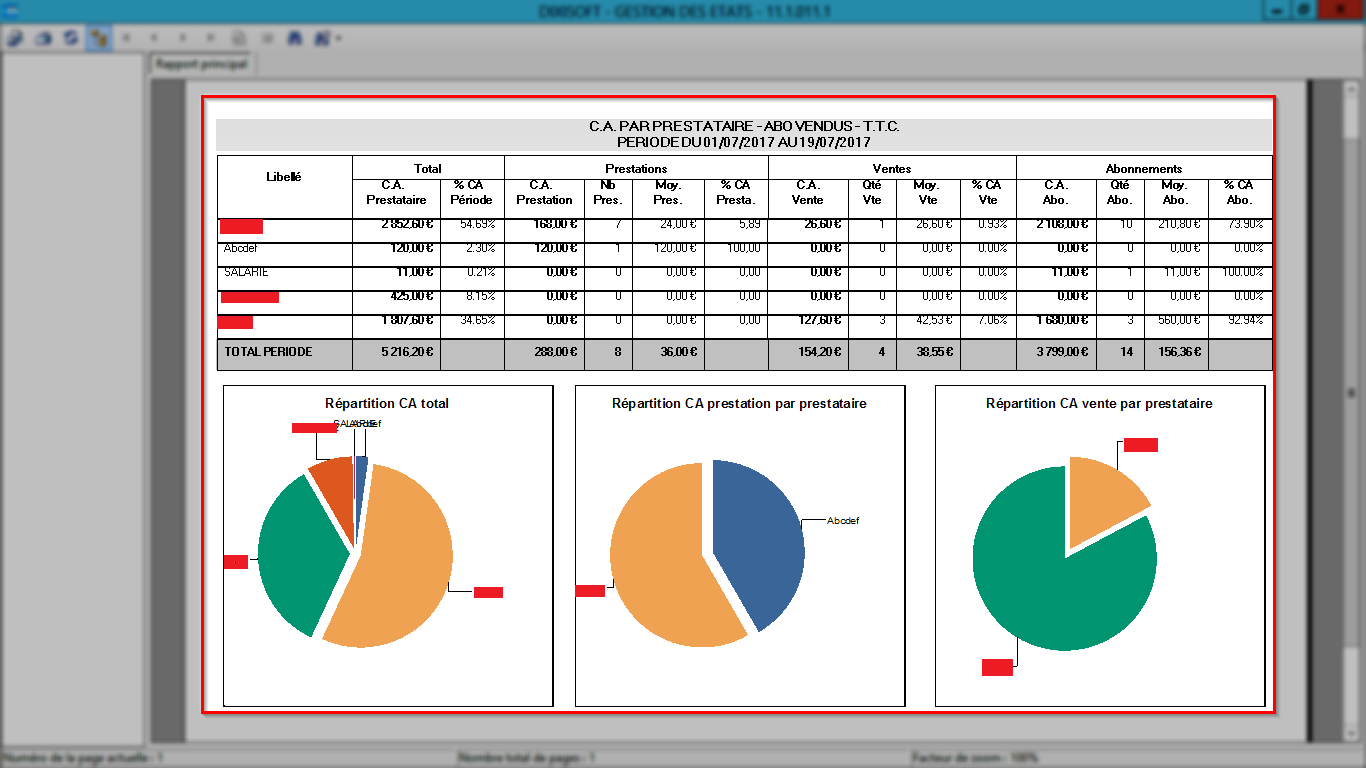Viewport: 1366px width, 768px height.
Task: Toggle the group tree panel button
Action: pos(98,38)
